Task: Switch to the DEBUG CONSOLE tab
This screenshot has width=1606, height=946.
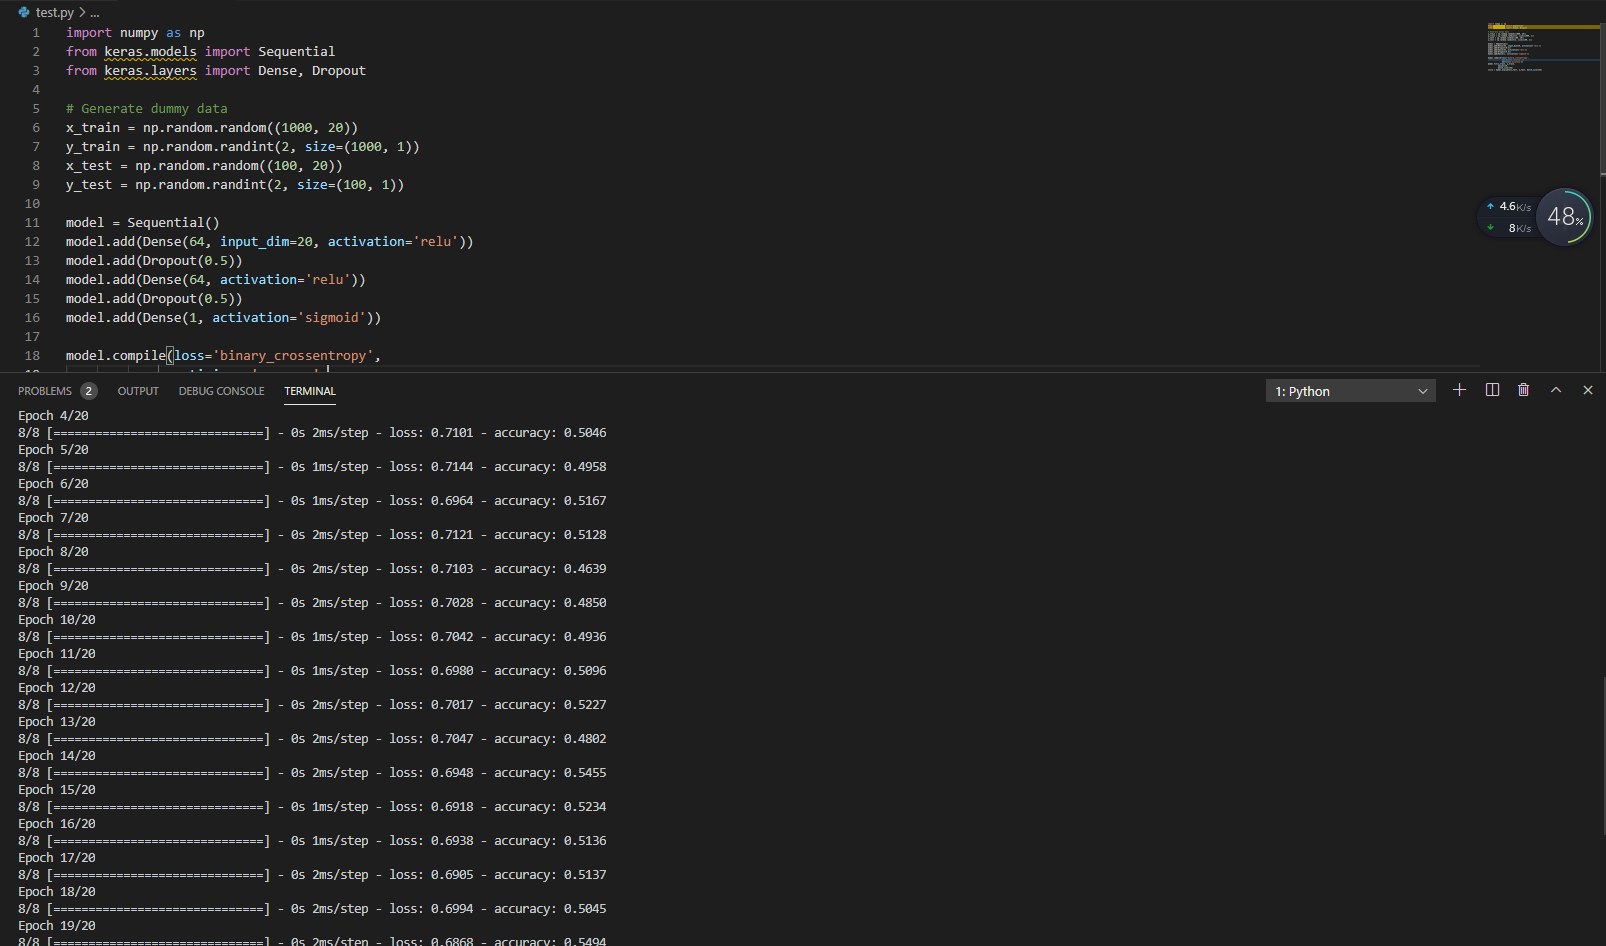Action: (x=222, y=391)
